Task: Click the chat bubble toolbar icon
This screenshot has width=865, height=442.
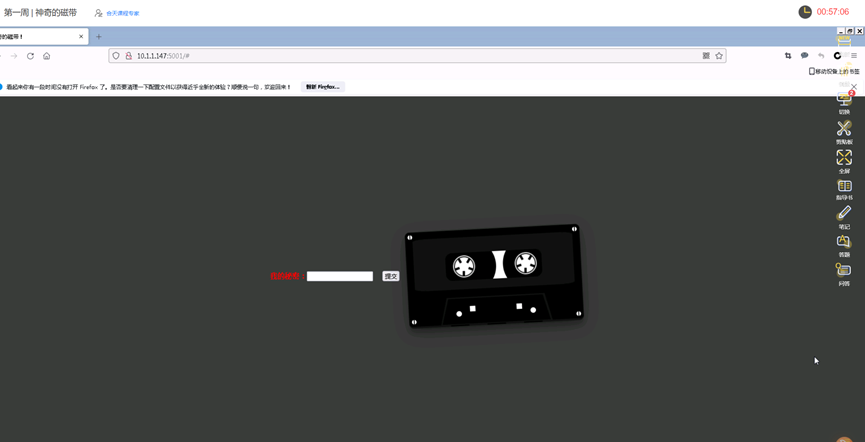Action: pyautogui.click(x=804, y=56)
